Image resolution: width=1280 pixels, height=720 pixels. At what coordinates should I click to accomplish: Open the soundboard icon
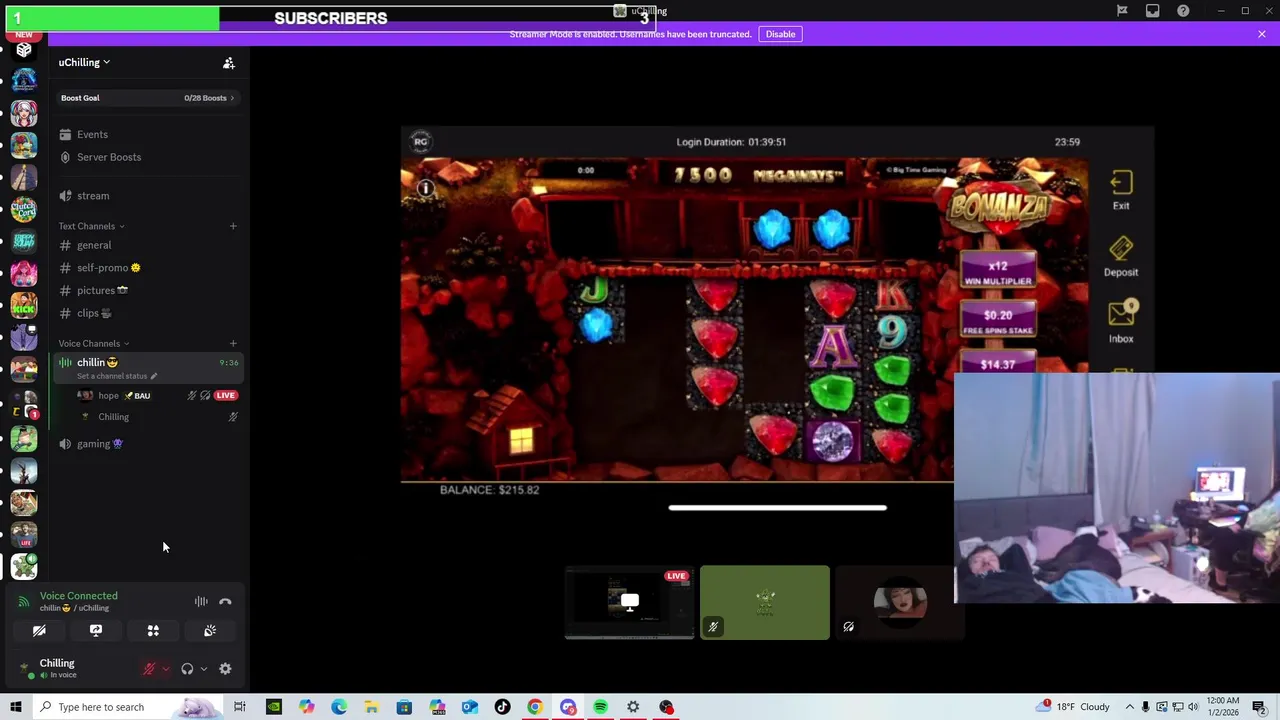pos(210,631)
